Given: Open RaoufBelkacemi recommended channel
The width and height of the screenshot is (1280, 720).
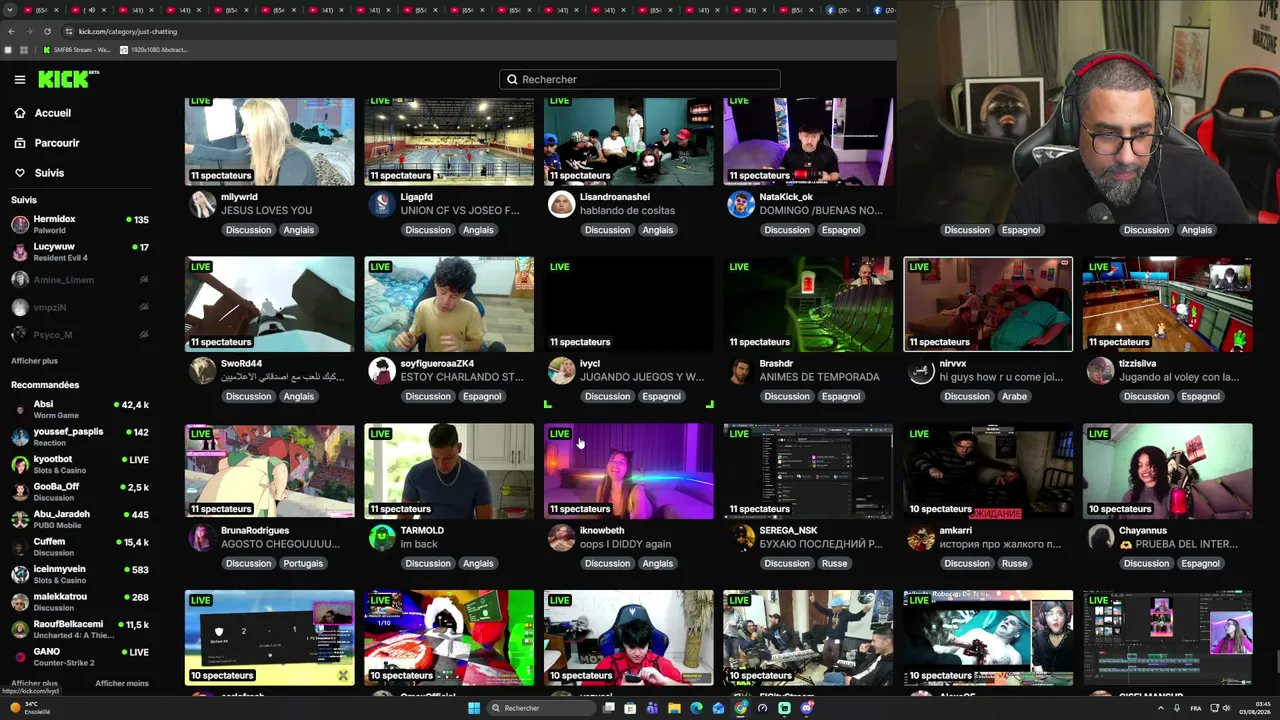Looking at the screenshot, I should (x=80, y=628).
